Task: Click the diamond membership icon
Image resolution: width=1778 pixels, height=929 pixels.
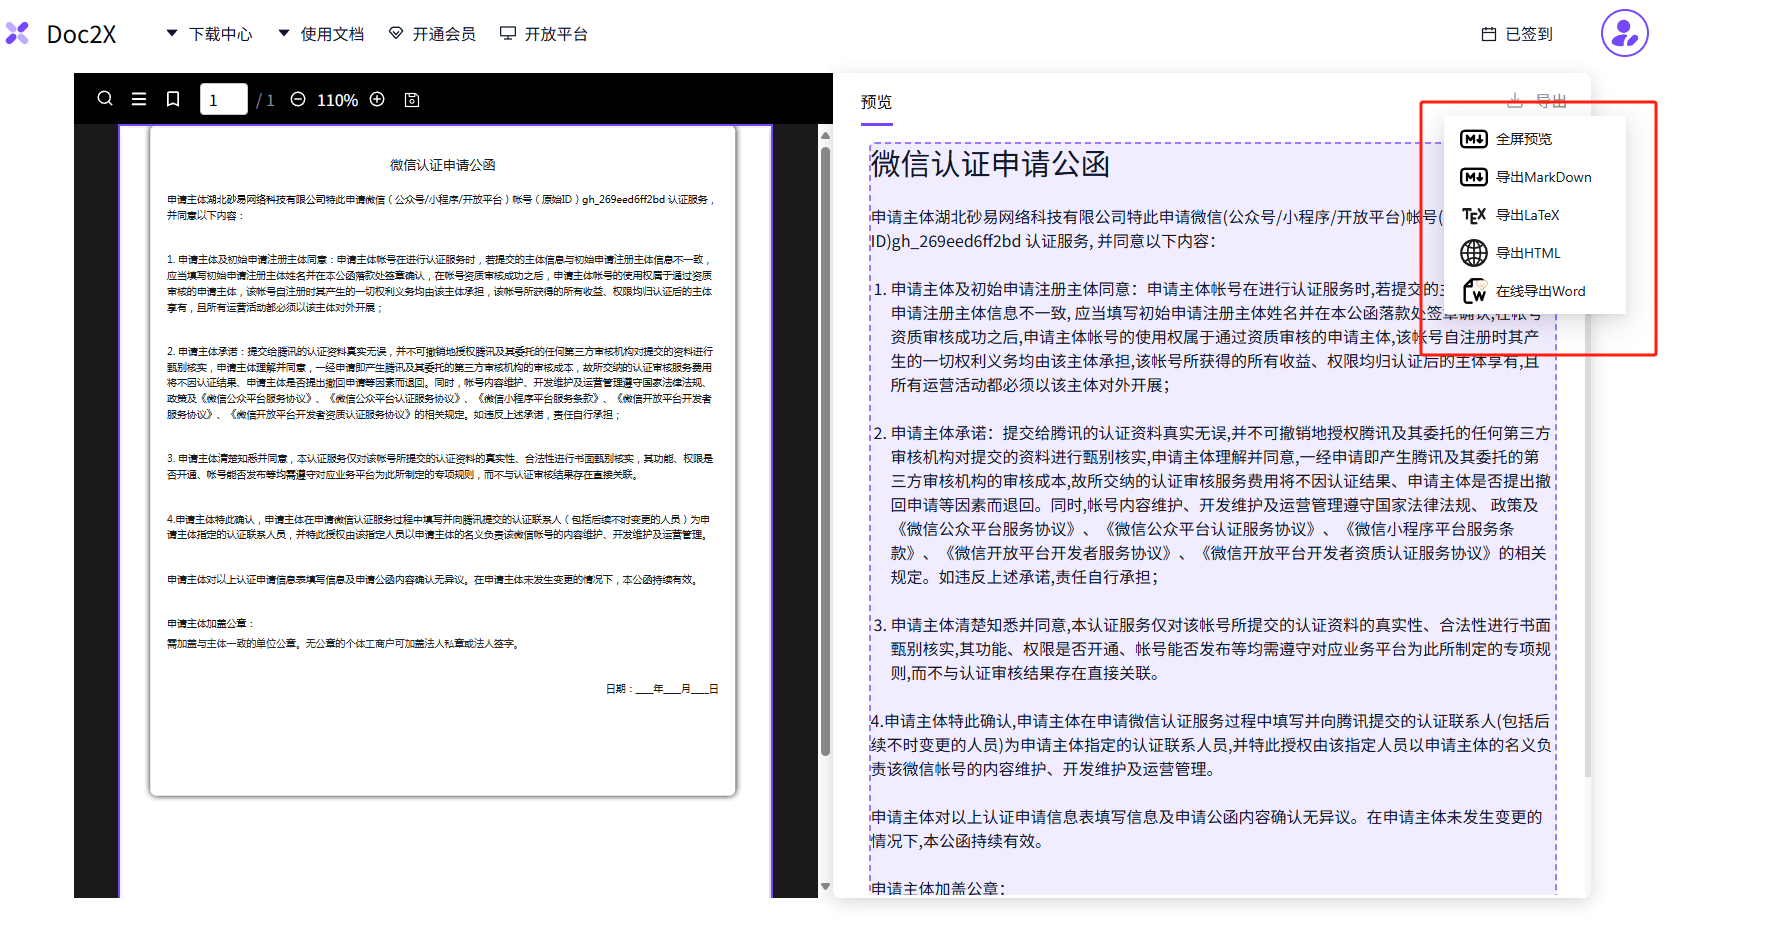Action: point(396,33)
